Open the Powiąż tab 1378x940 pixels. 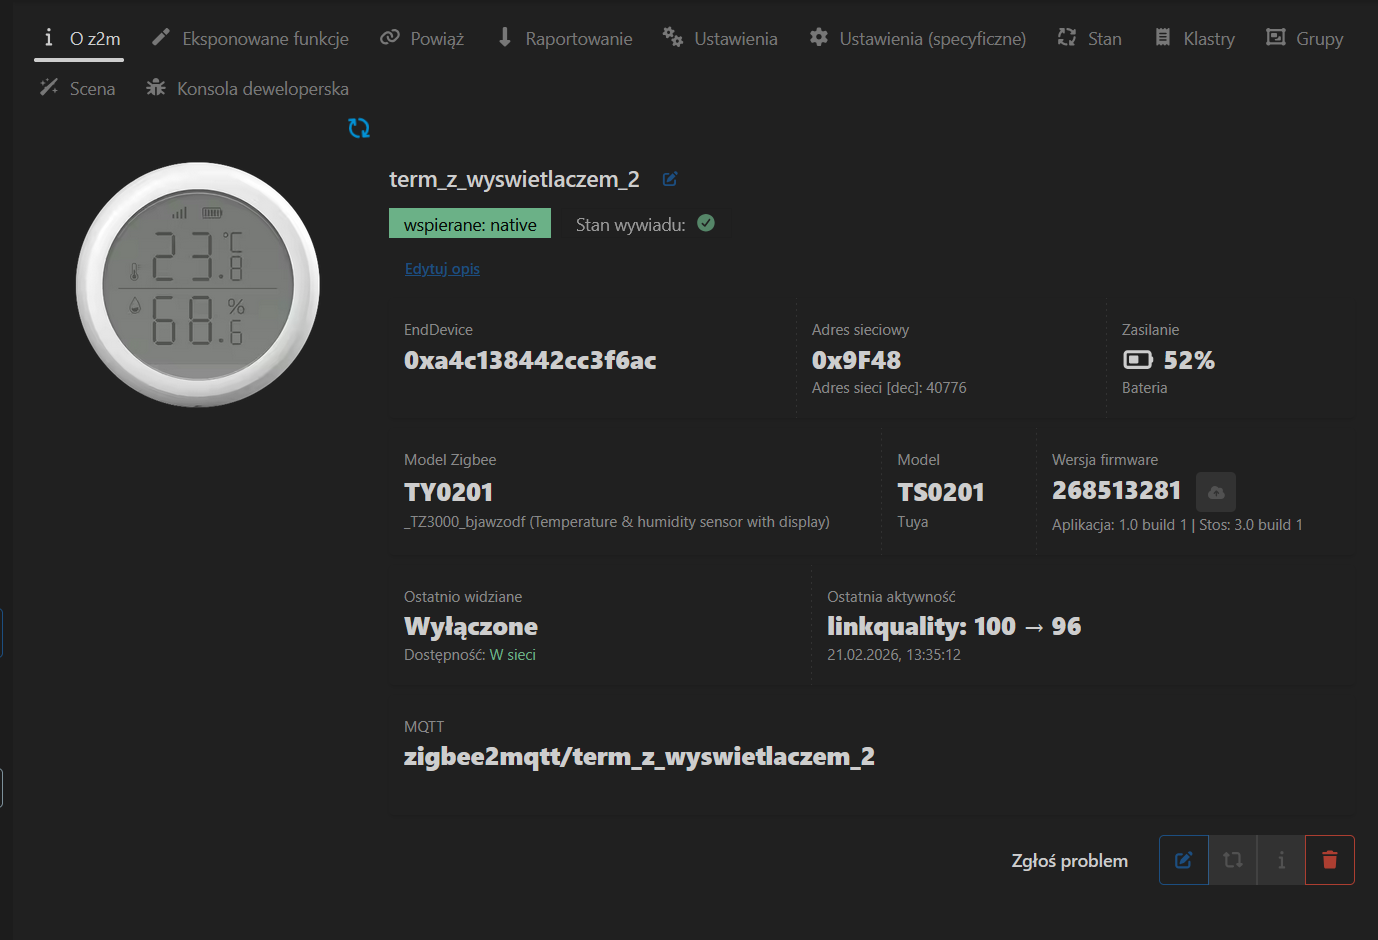[422, 39]
